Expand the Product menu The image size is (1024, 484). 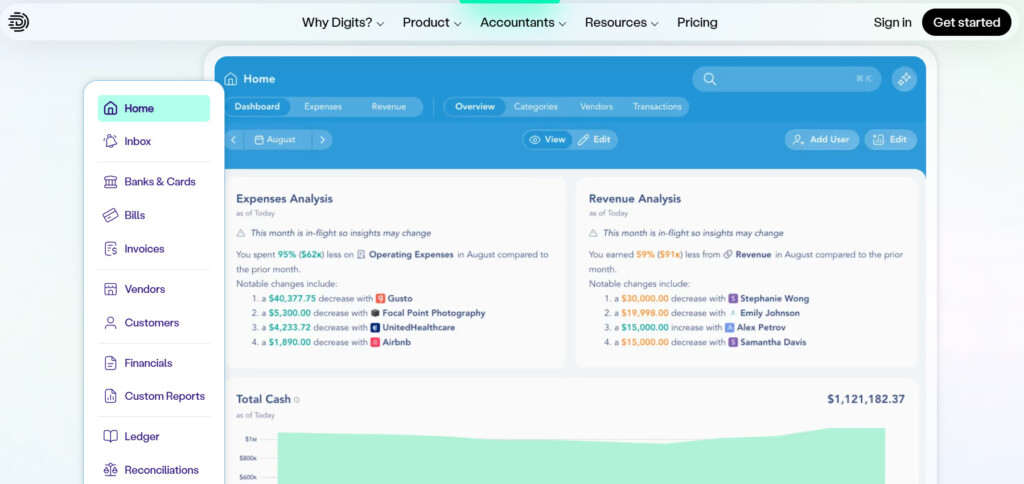(432, 22)
